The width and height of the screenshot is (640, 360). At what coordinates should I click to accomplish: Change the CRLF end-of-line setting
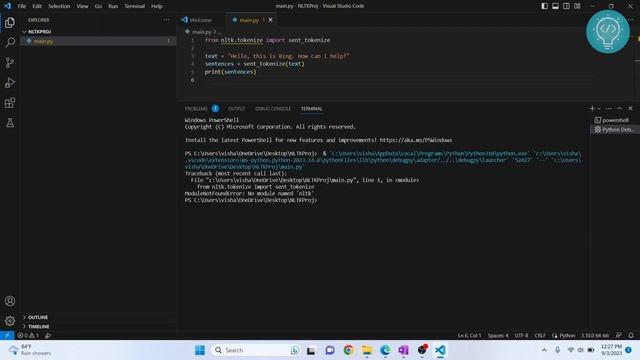540,336
